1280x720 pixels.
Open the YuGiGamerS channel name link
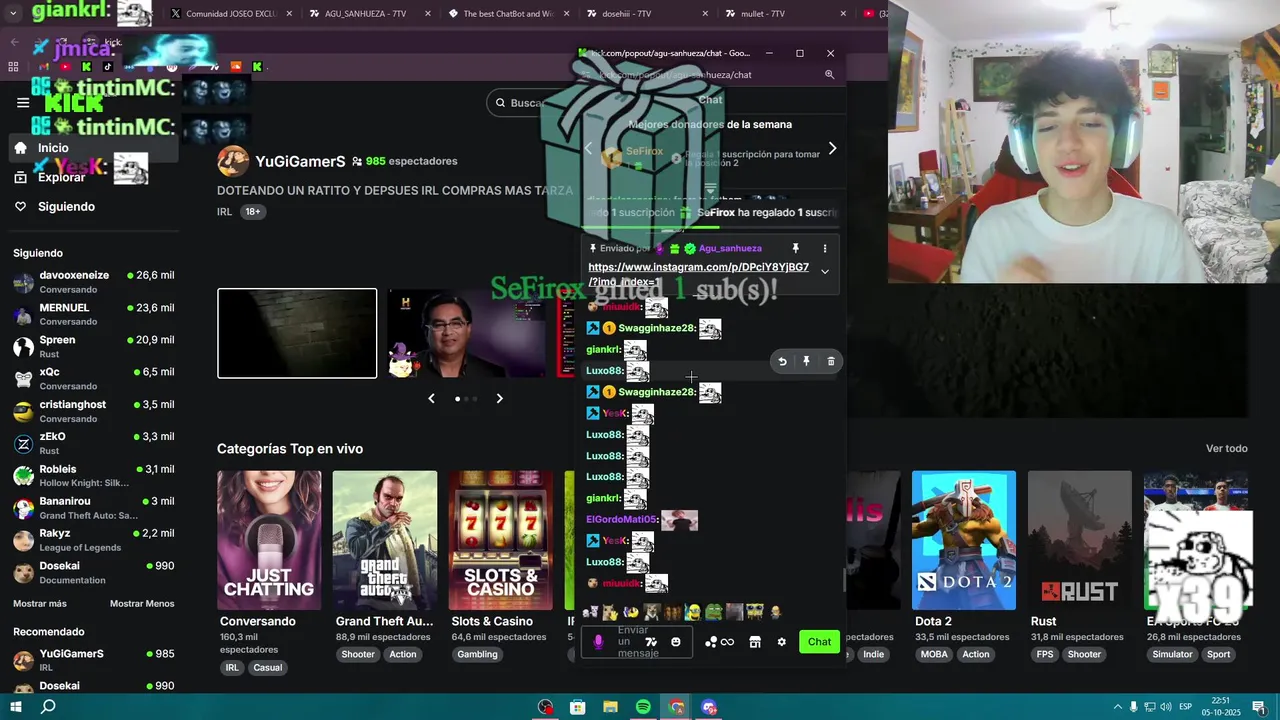pos(300,161)
